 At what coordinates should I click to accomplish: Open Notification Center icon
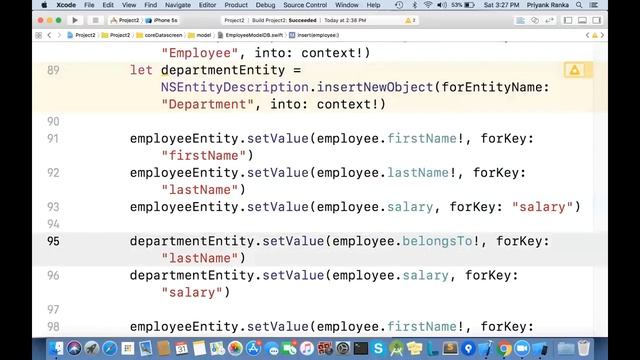click(x=594, y=5)
